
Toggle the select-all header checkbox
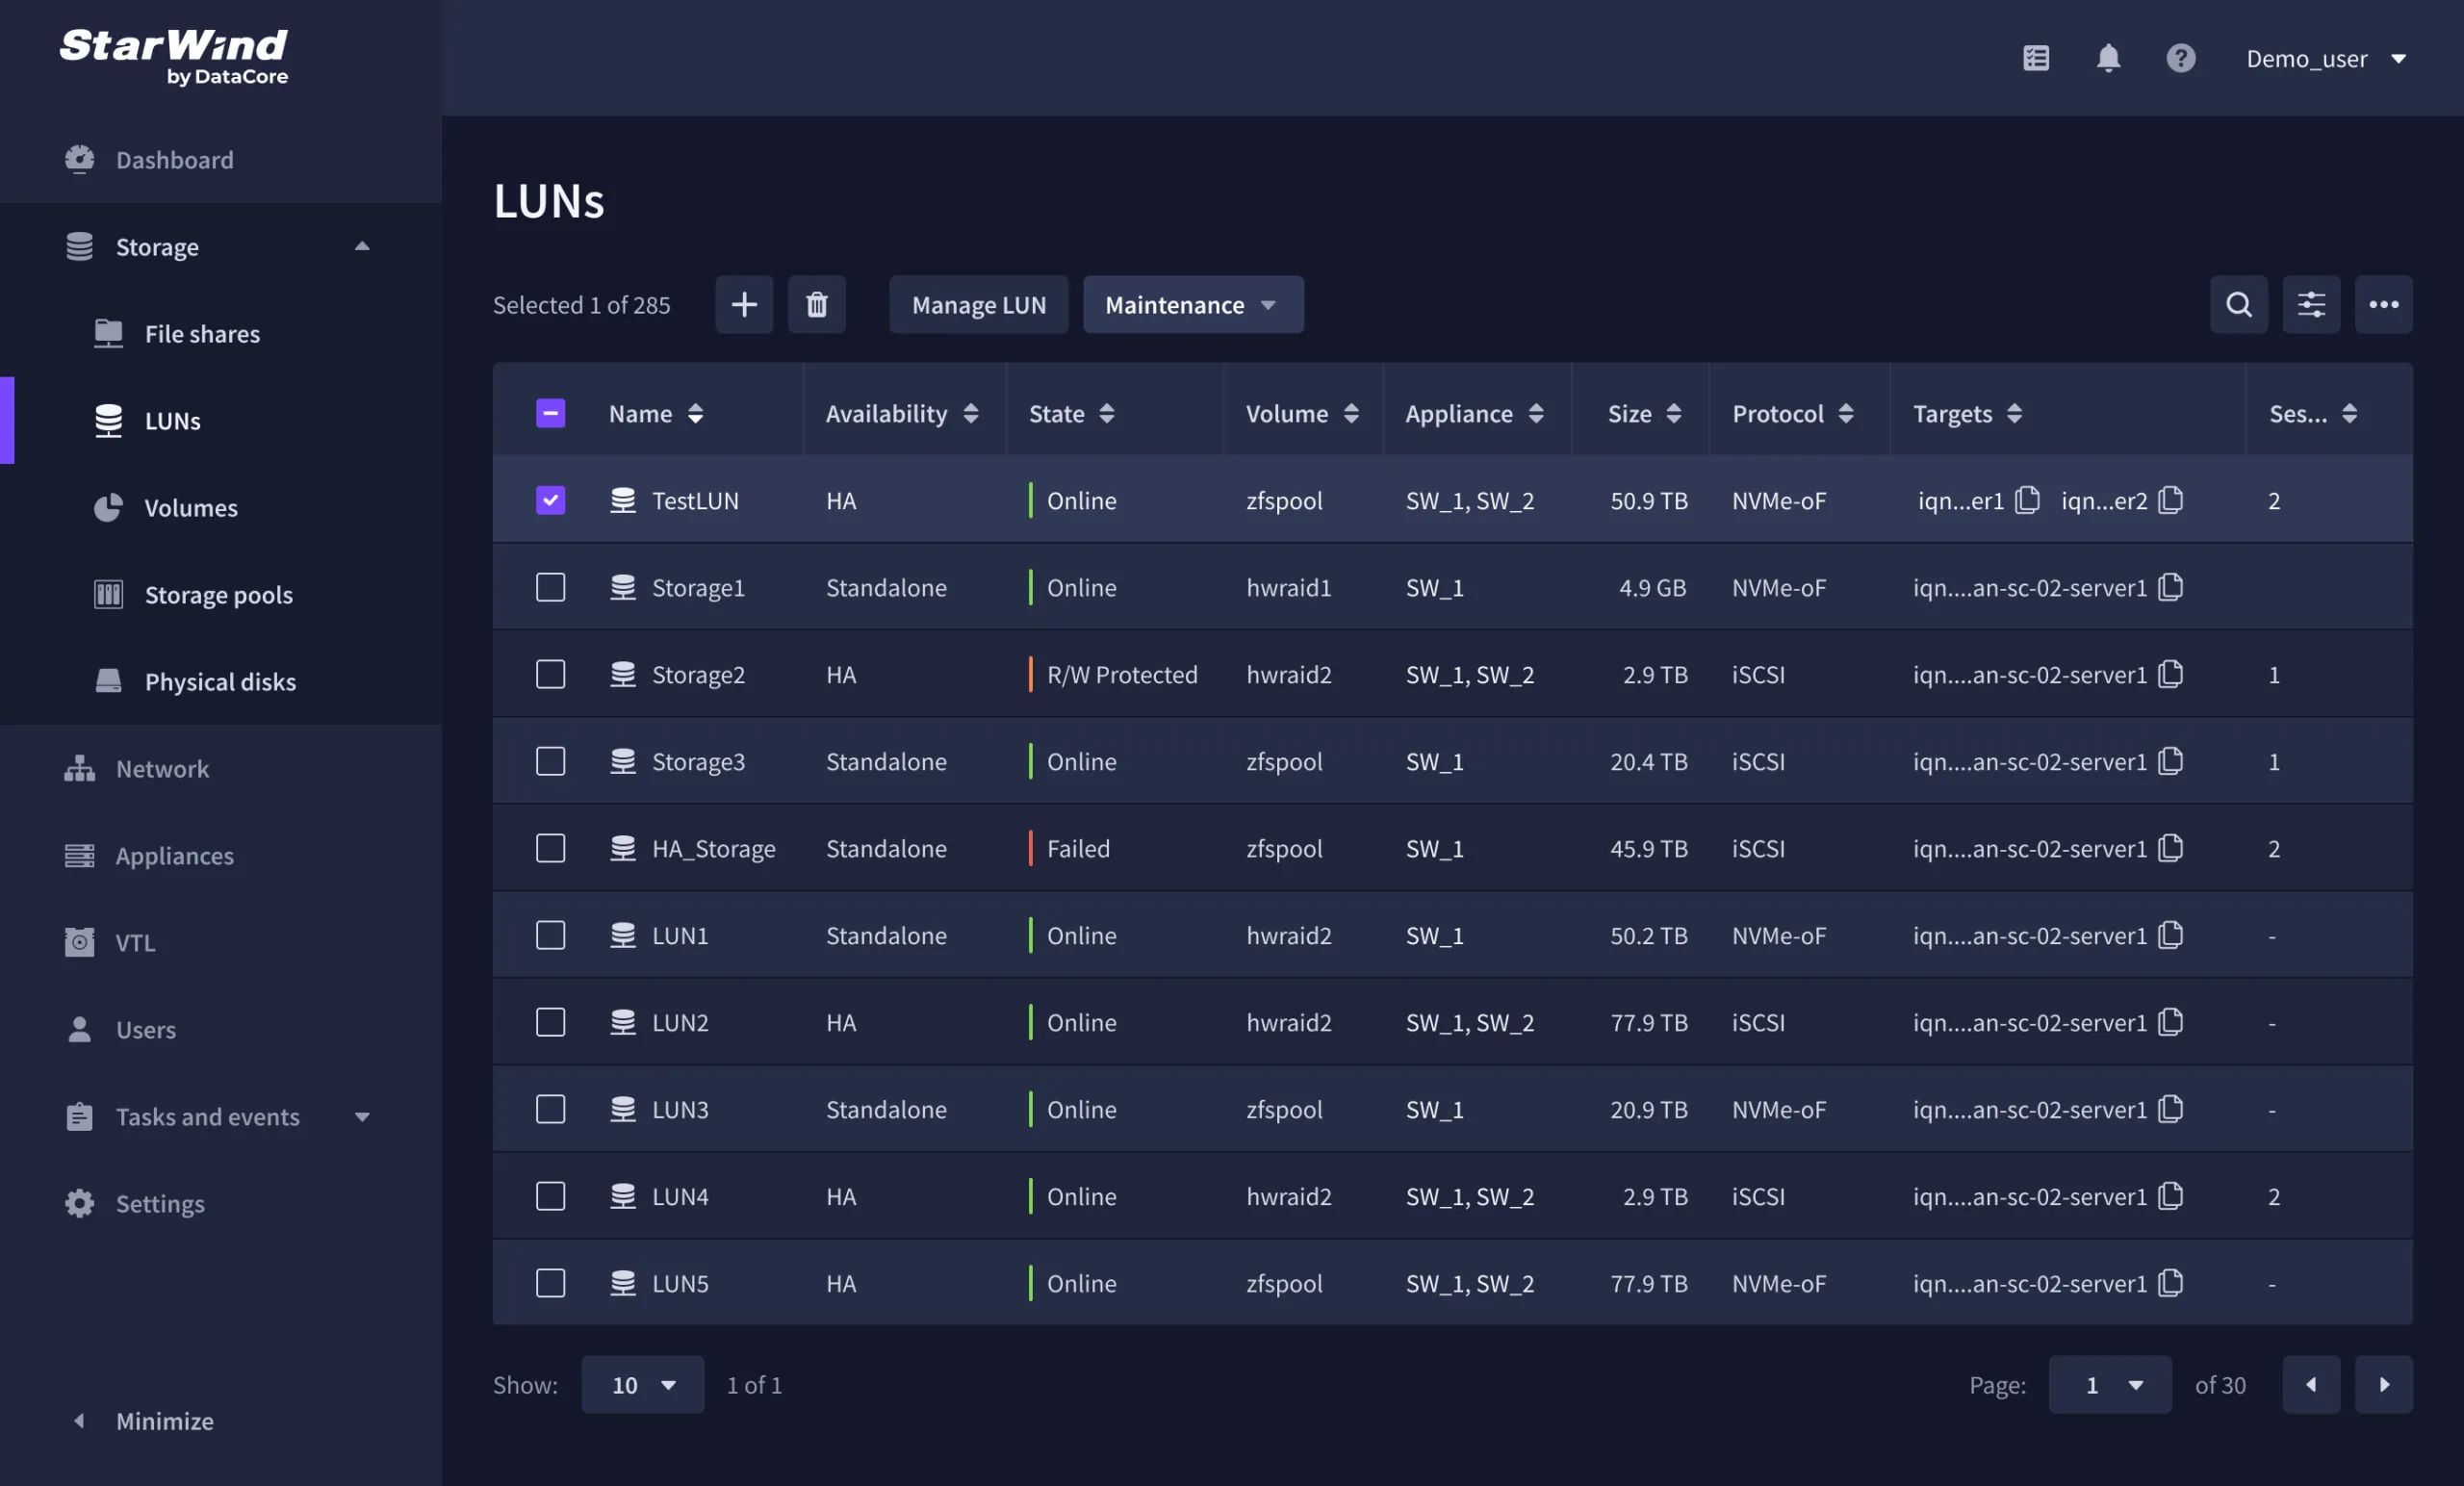[x=550, y=413]
